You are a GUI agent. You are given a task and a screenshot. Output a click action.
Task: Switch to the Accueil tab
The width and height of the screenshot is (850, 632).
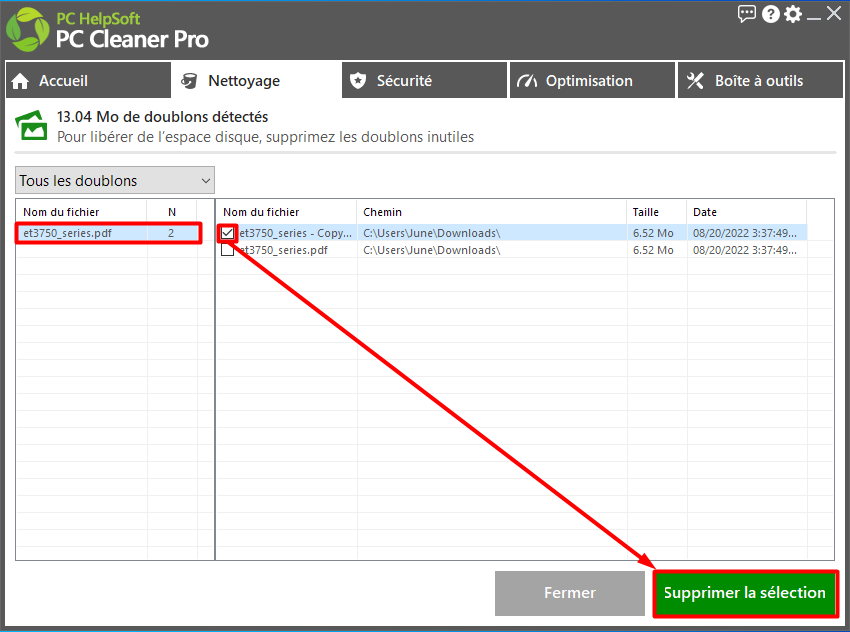click(88, 81)
